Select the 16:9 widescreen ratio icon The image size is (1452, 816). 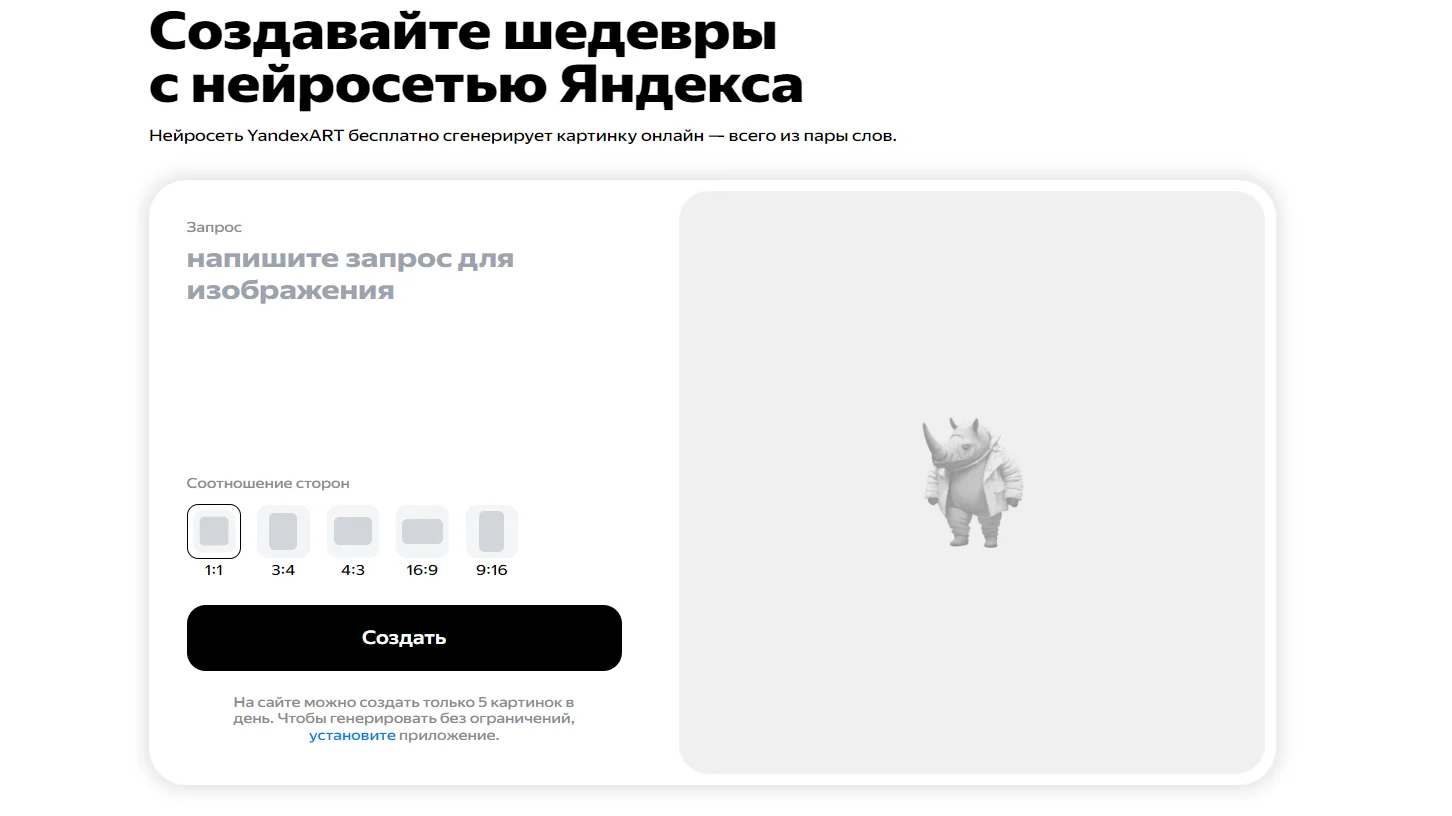pos(422,531)
